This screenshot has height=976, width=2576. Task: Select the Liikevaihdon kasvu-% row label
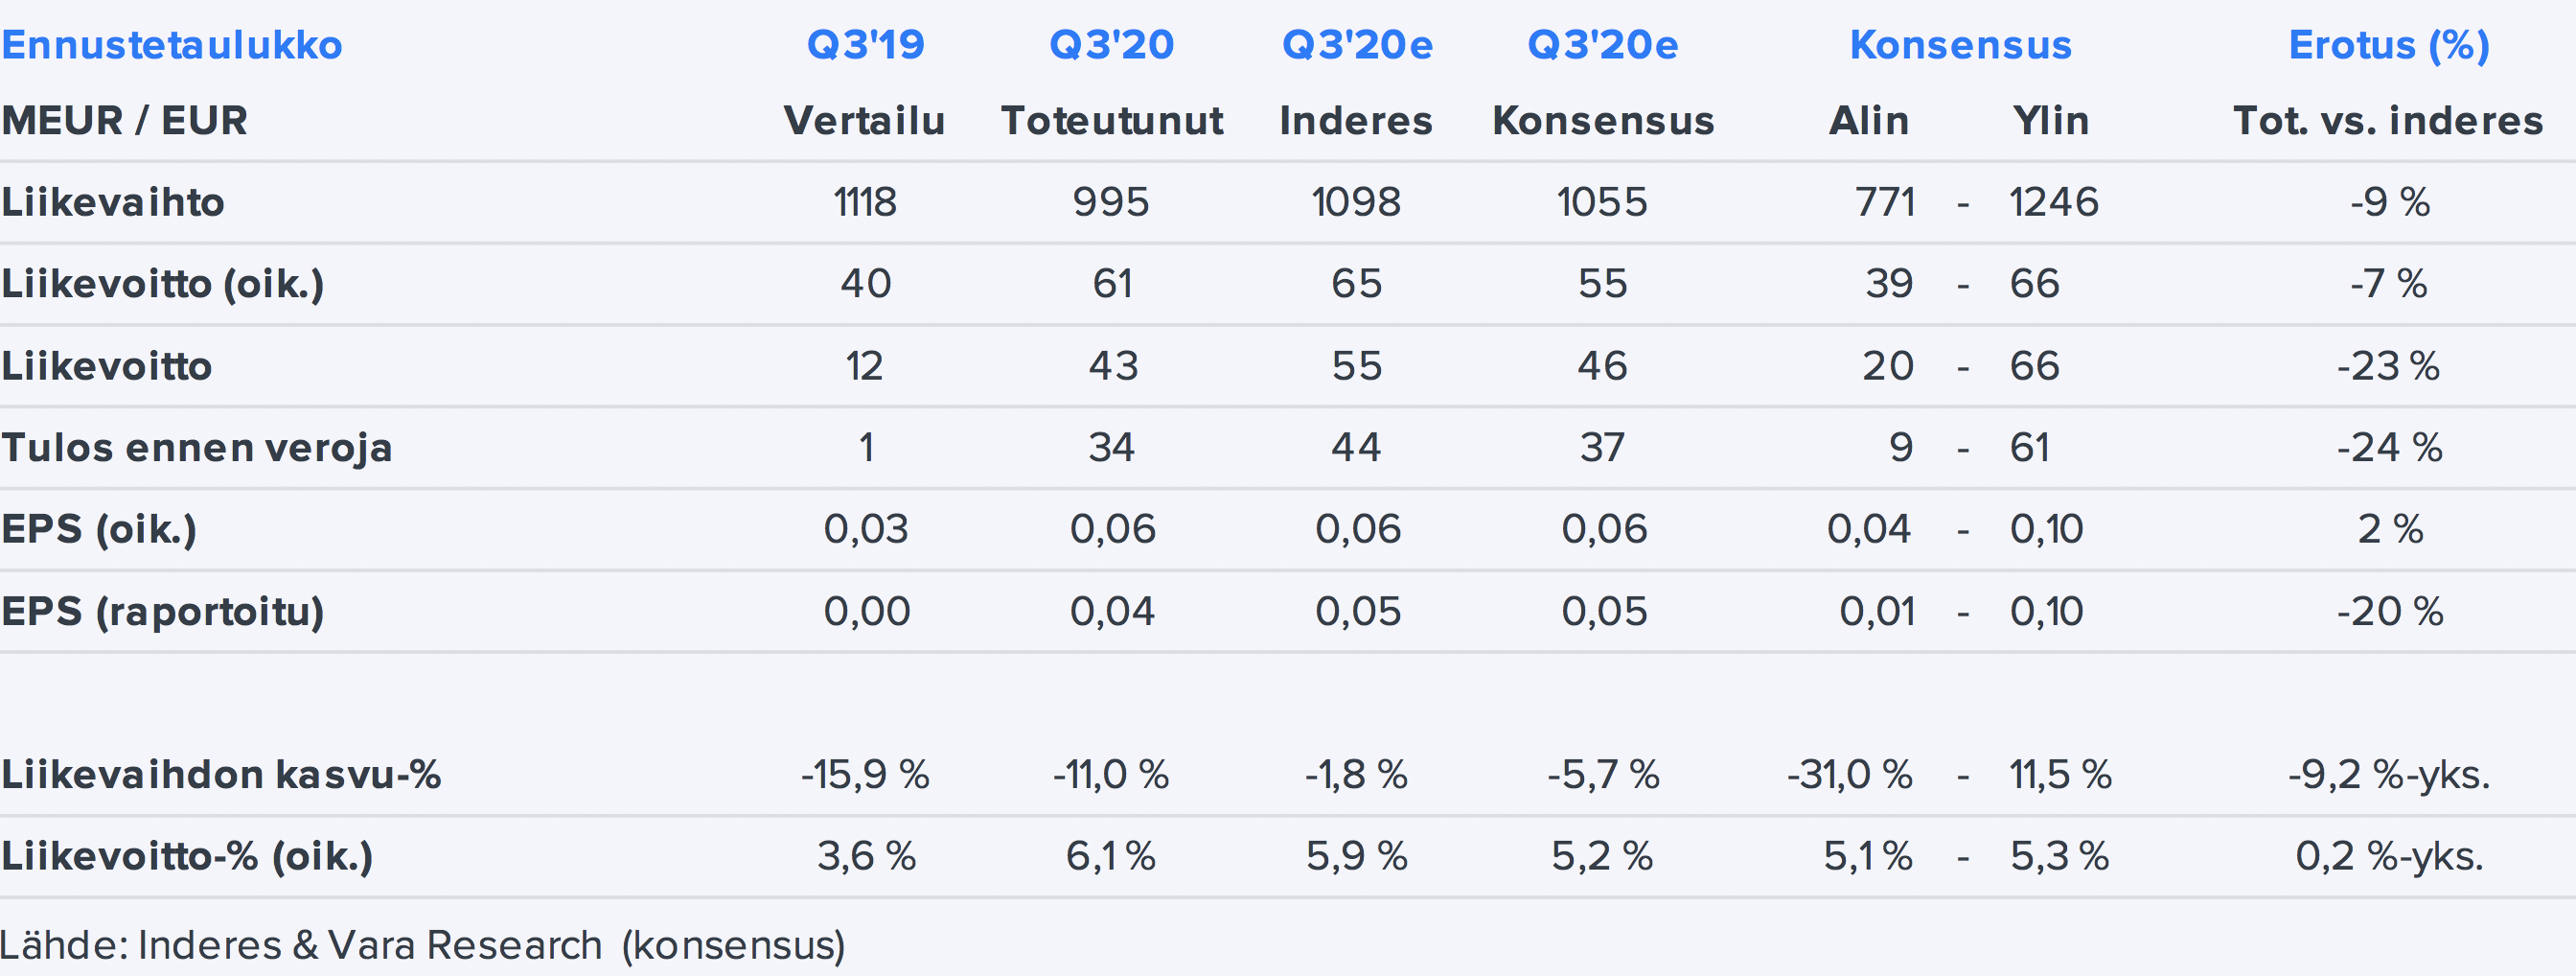click(x=221, y=775)
